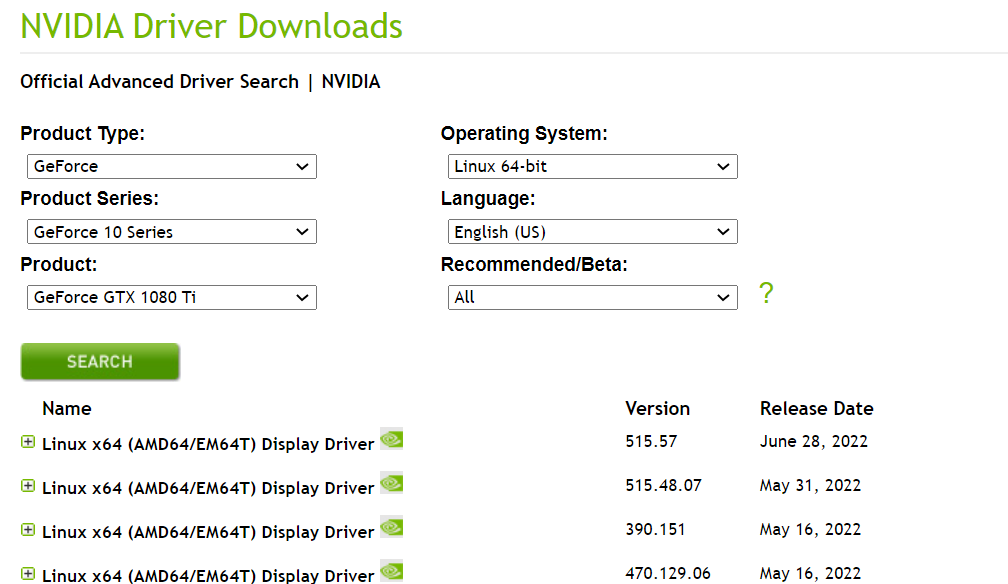Expand the 390.151 driver row
This screenshot has height=584, width=1008.
[x=28, y=529]
